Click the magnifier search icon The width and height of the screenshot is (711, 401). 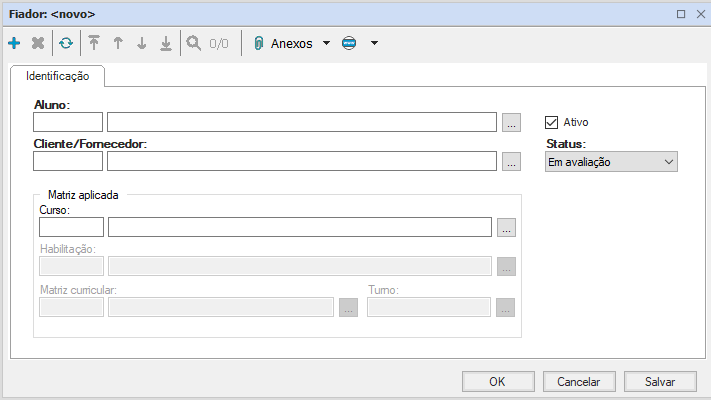tap(193, 44)
